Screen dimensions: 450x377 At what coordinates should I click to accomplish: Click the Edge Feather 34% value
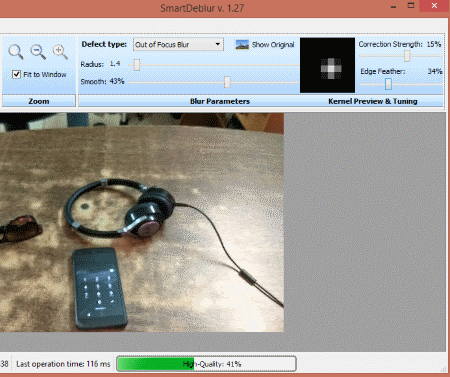(x=435, y=71)
